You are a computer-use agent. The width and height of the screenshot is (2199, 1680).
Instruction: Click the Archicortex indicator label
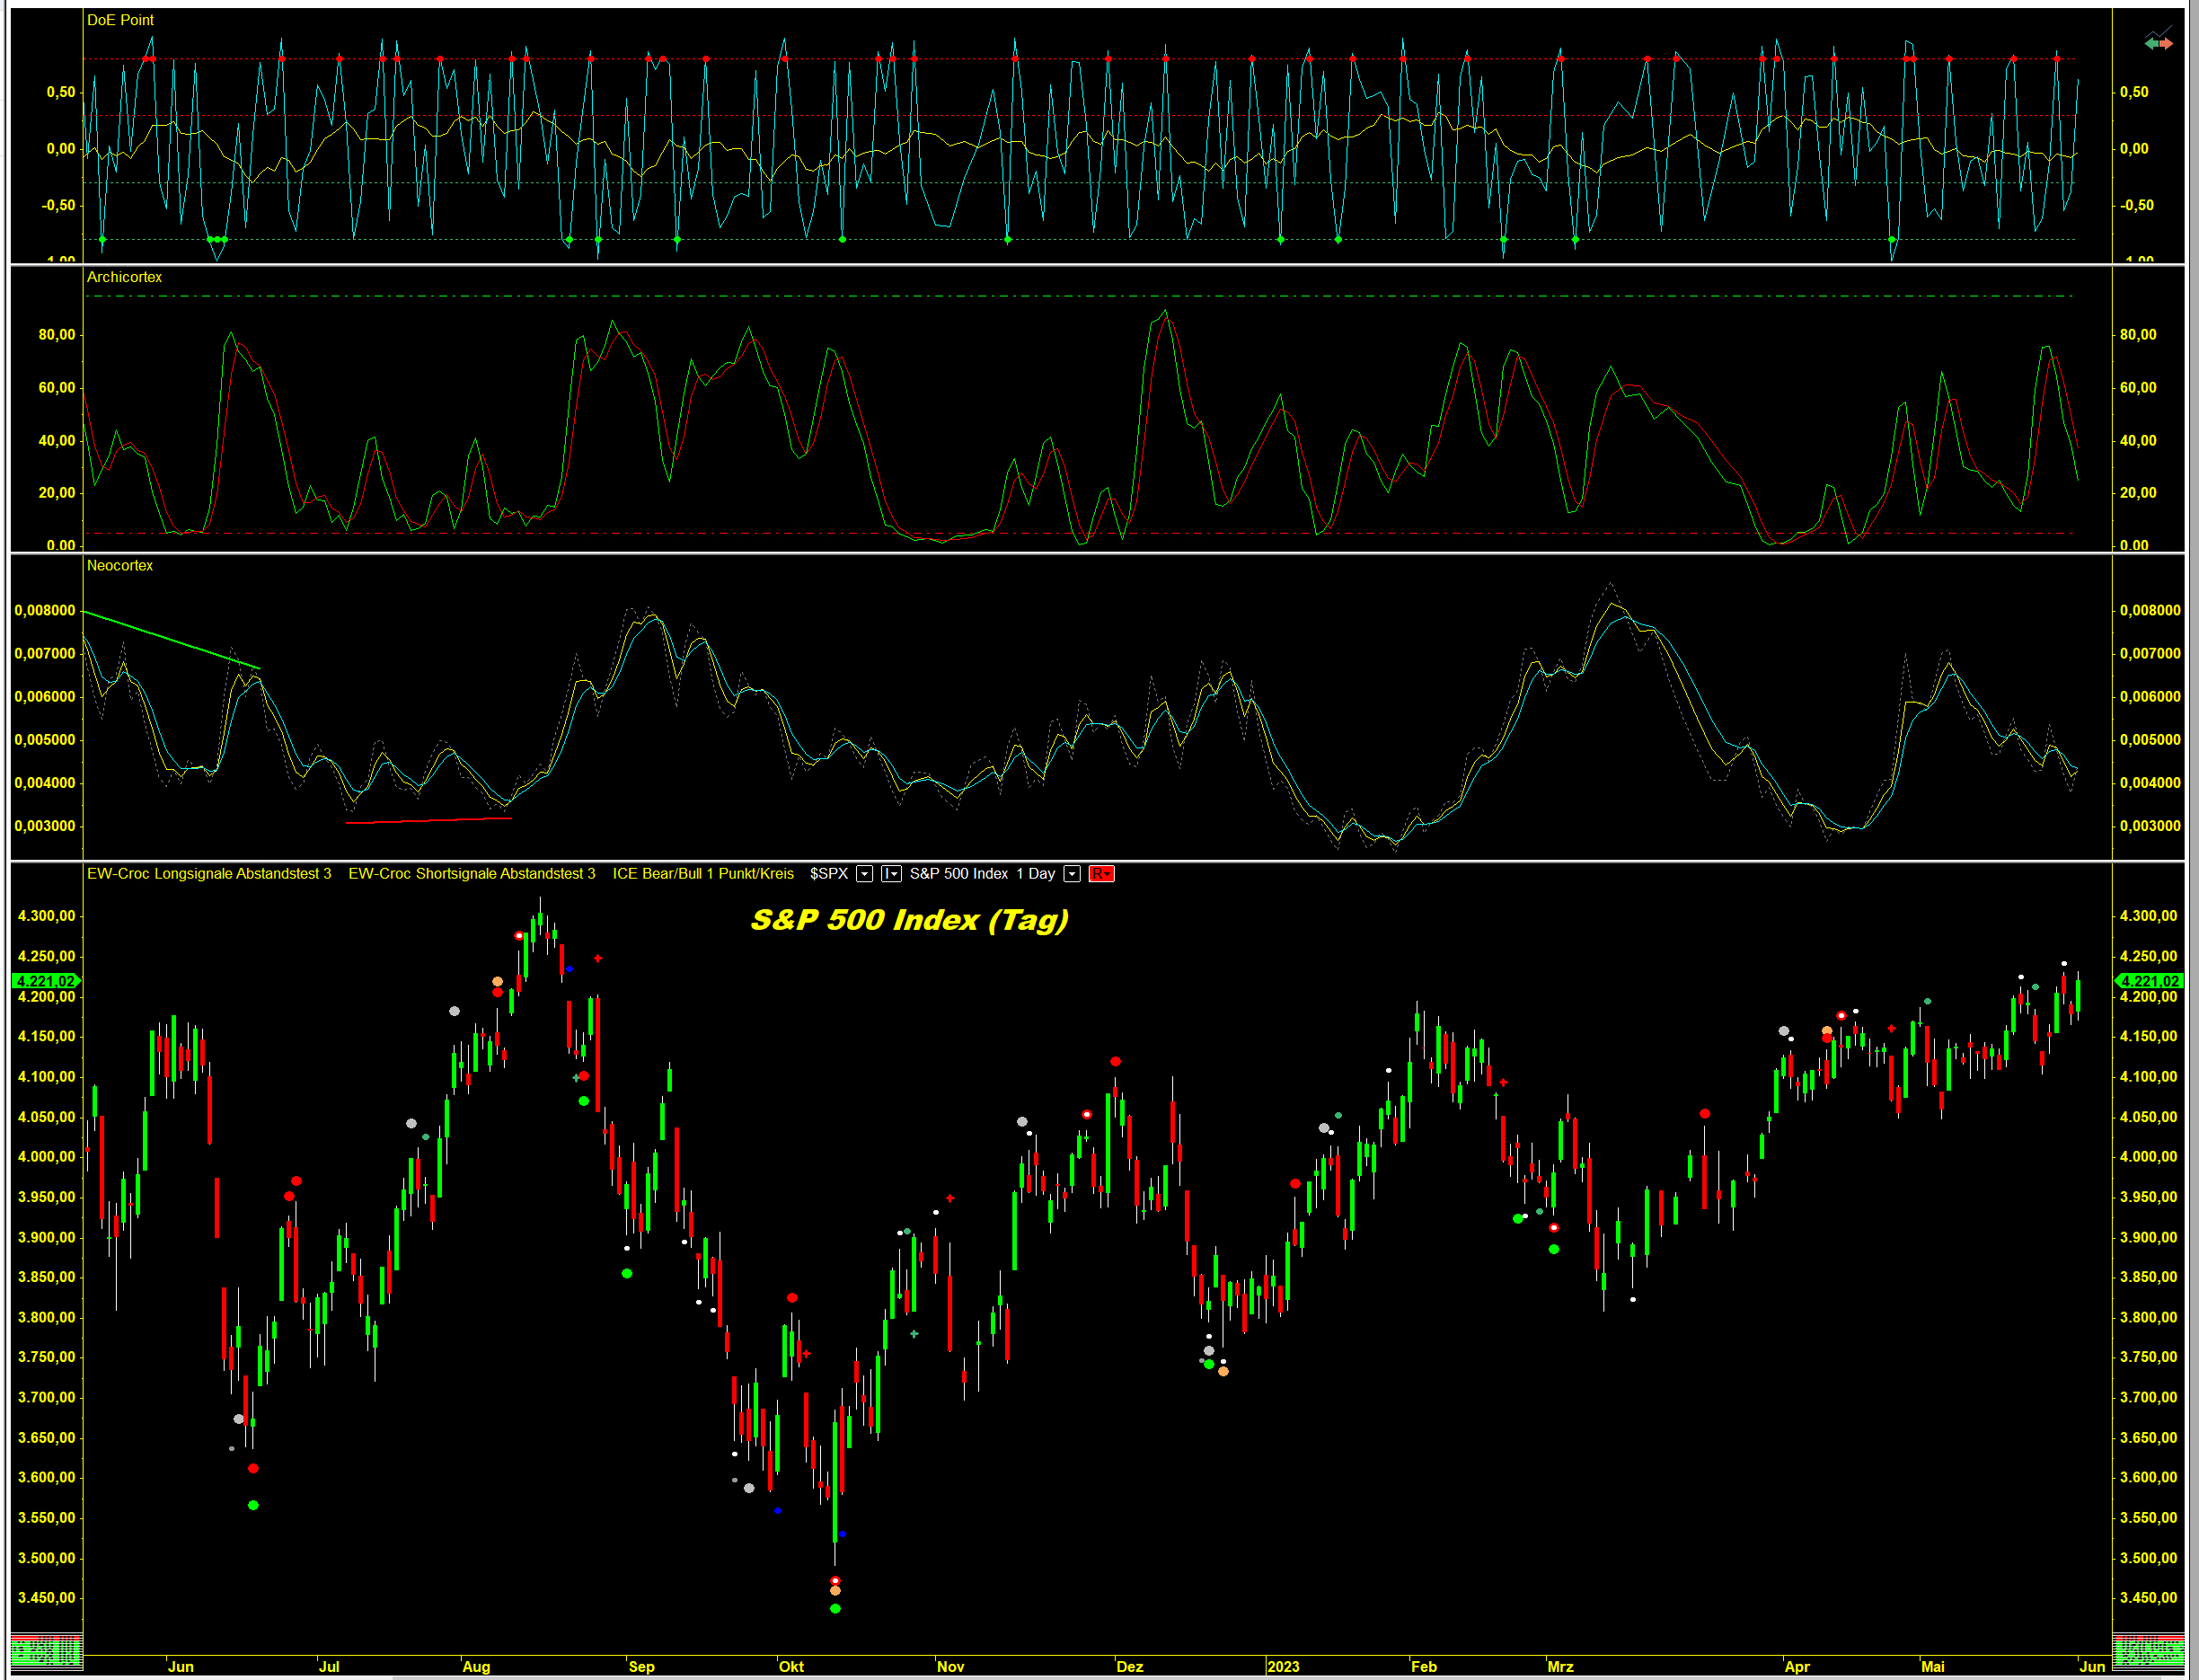tap(124, 277)
